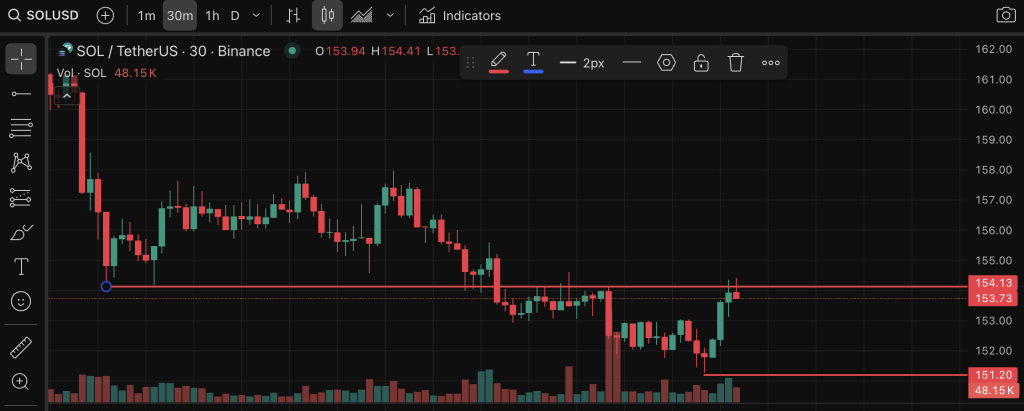Click the 154.13 horizontal line price label

[x=995, y=283]
